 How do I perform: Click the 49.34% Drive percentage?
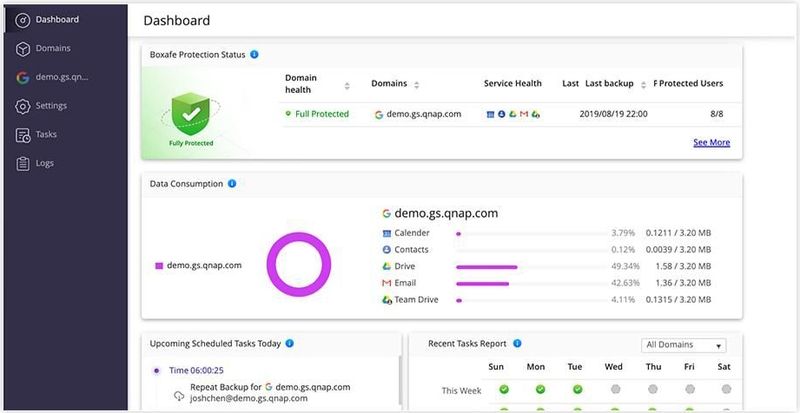pyautogui.click(x=625, y=266)
